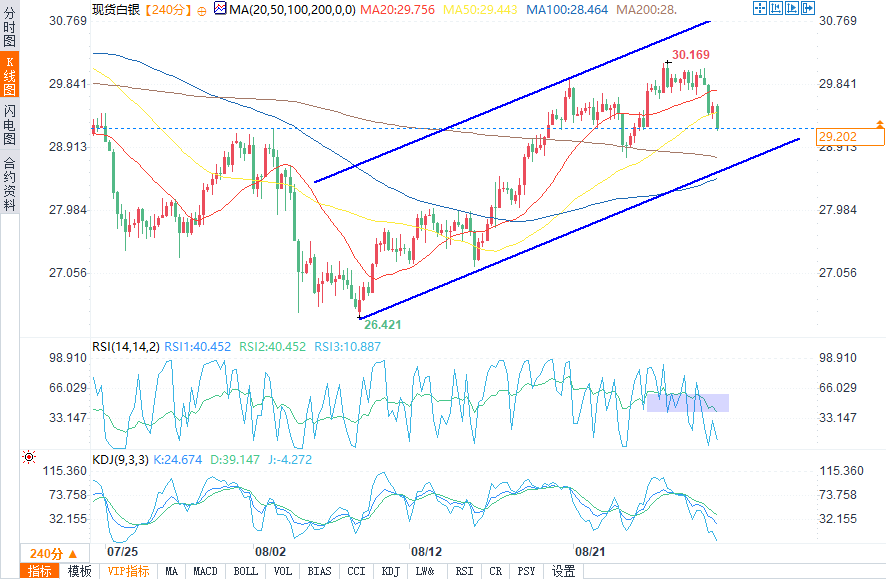886x579 pixels.
Task: Switch to the 模板 bottom tab
Action: pyautogui.click(x=80, y=571)
